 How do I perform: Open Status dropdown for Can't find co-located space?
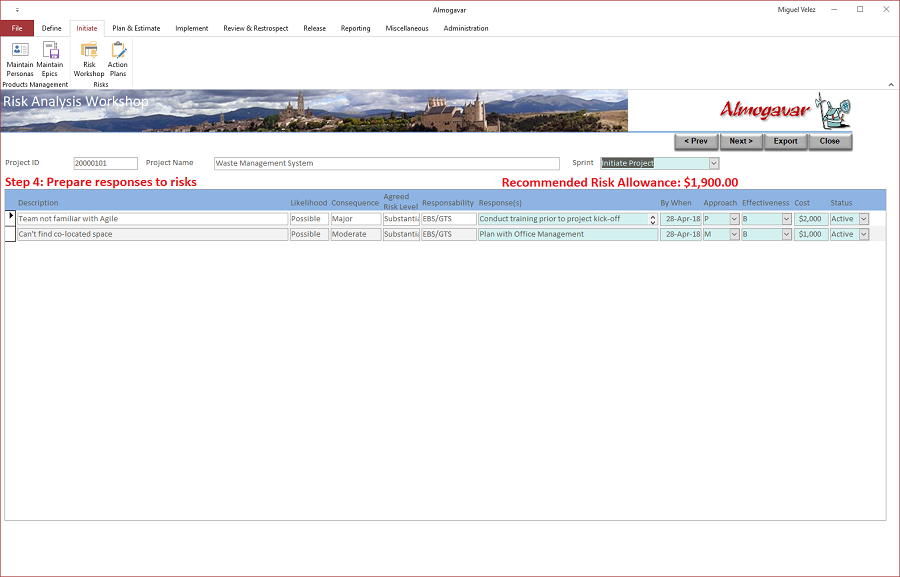tap(864, 234)
